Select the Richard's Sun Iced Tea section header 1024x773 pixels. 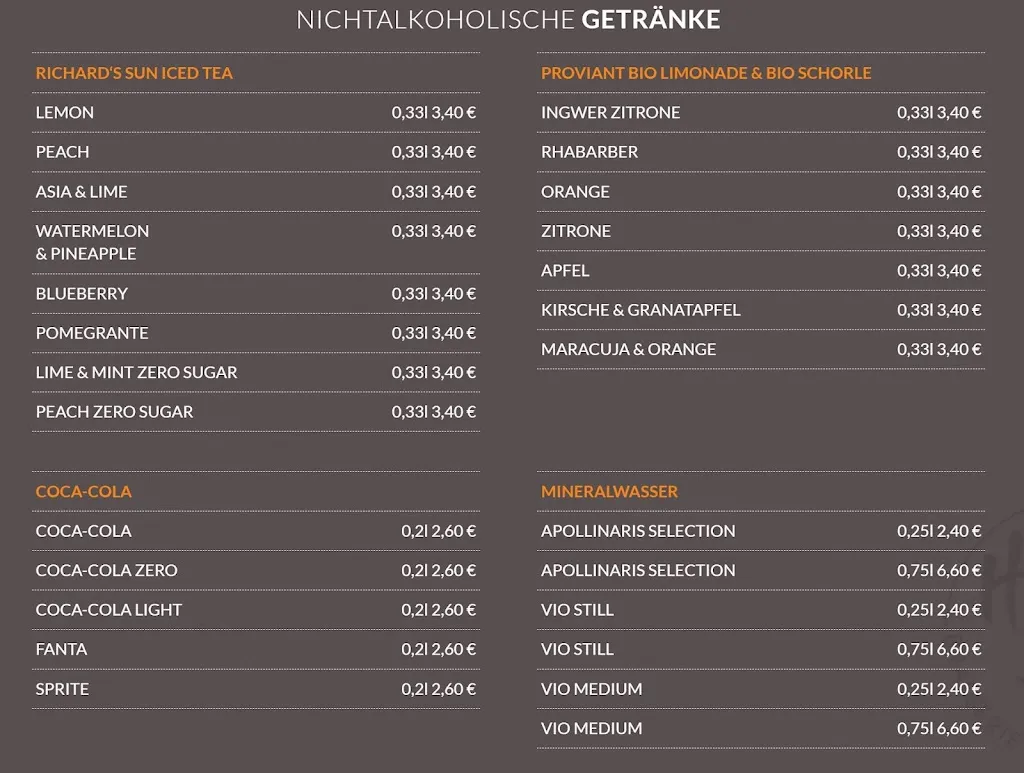[x=134, y=73]
